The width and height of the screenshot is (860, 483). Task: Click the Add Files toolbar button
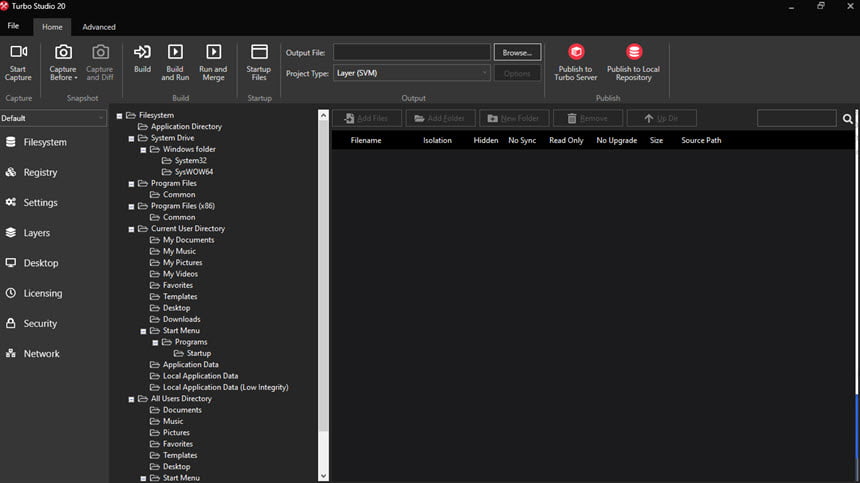click(x=366, y=118)
